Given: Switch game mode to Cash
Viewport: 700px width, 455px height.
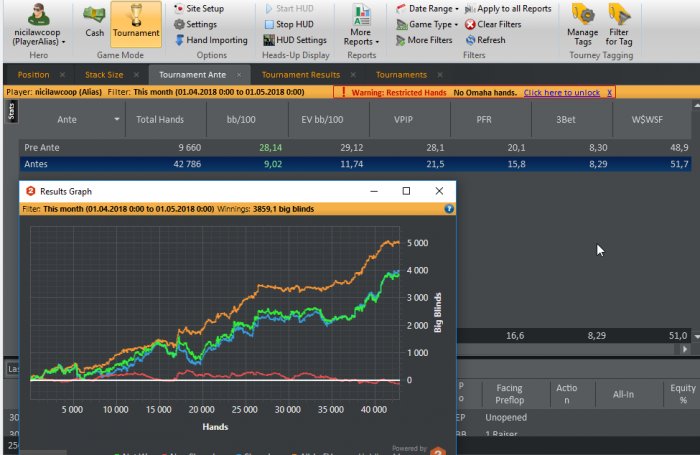Looking at the screenshot, I should (x=94, y=22).
